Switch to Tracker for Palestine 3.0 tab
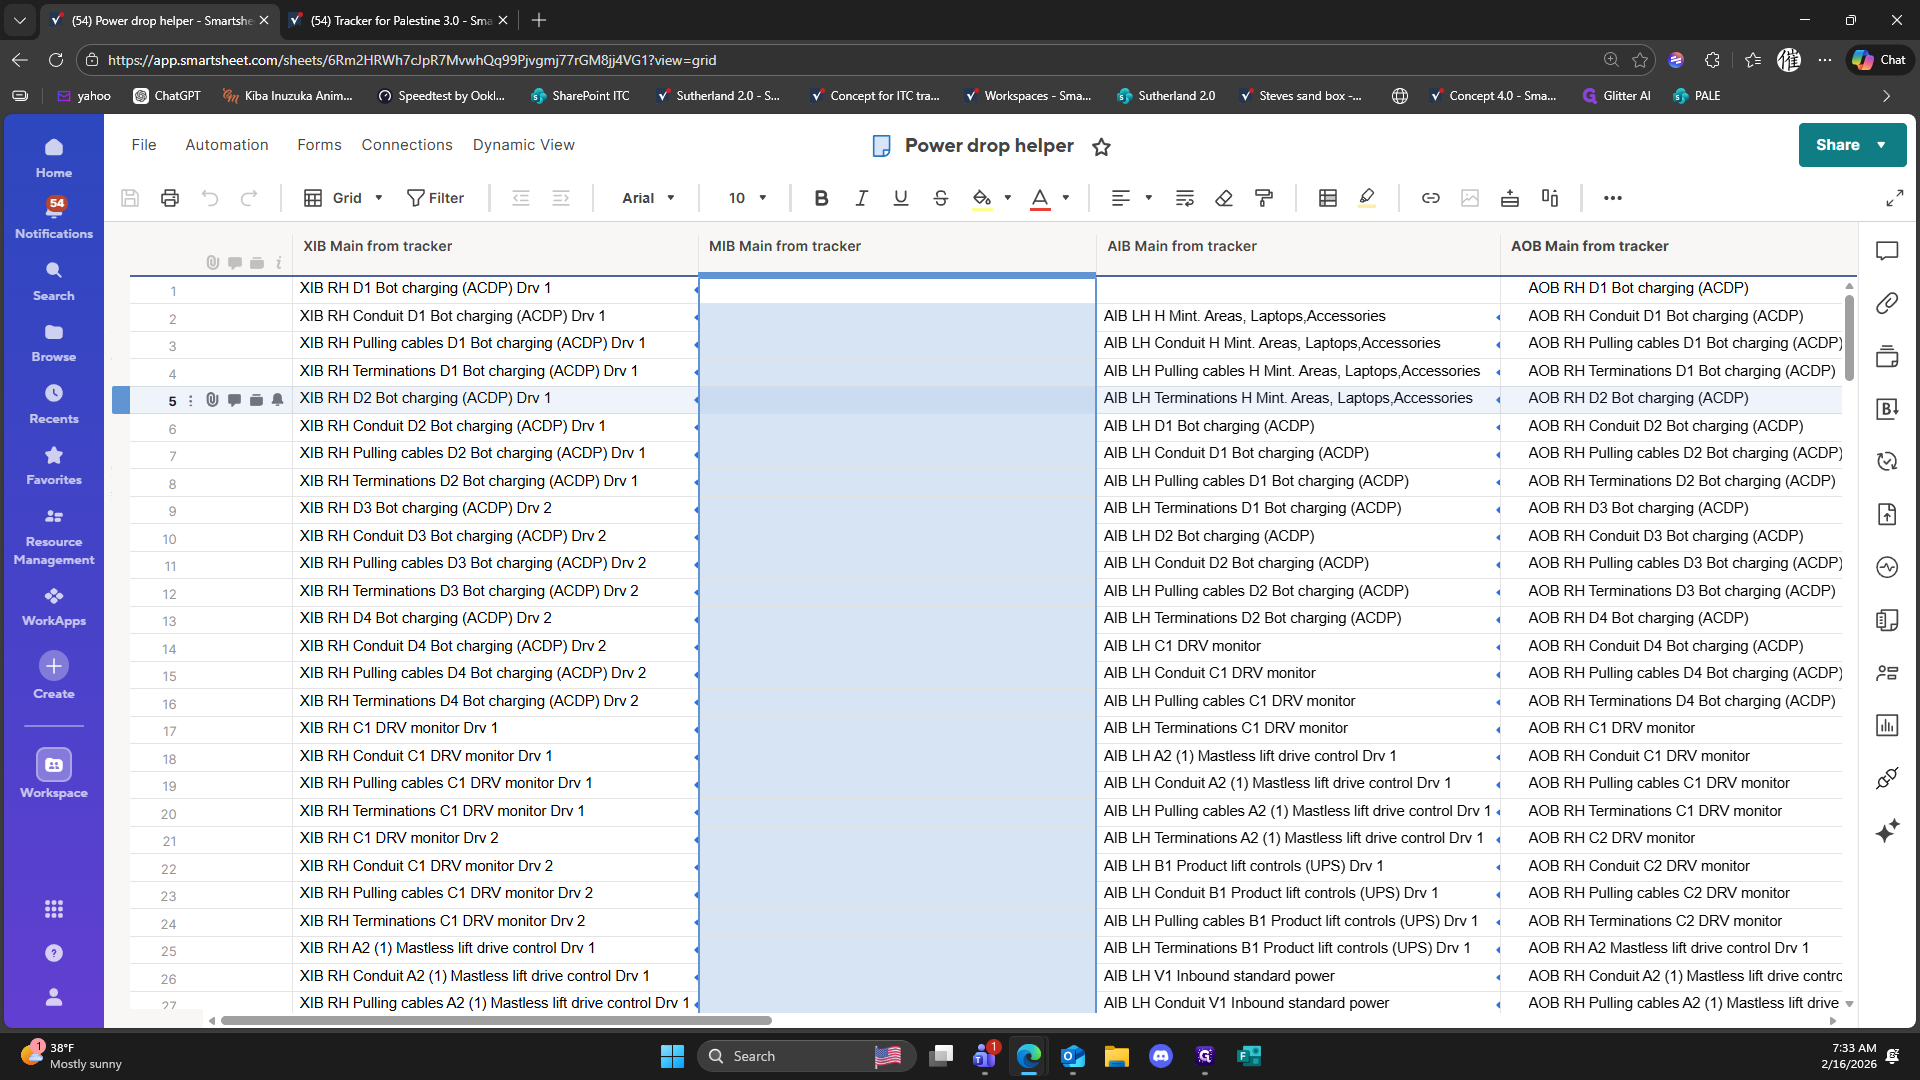This screenshot has height=1080, width=1920. 399,20
